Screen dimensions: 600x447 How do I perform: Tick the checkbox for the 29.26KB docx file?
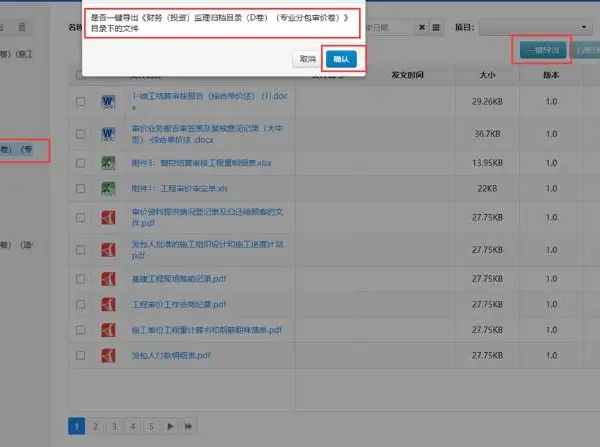coord(80,101)
